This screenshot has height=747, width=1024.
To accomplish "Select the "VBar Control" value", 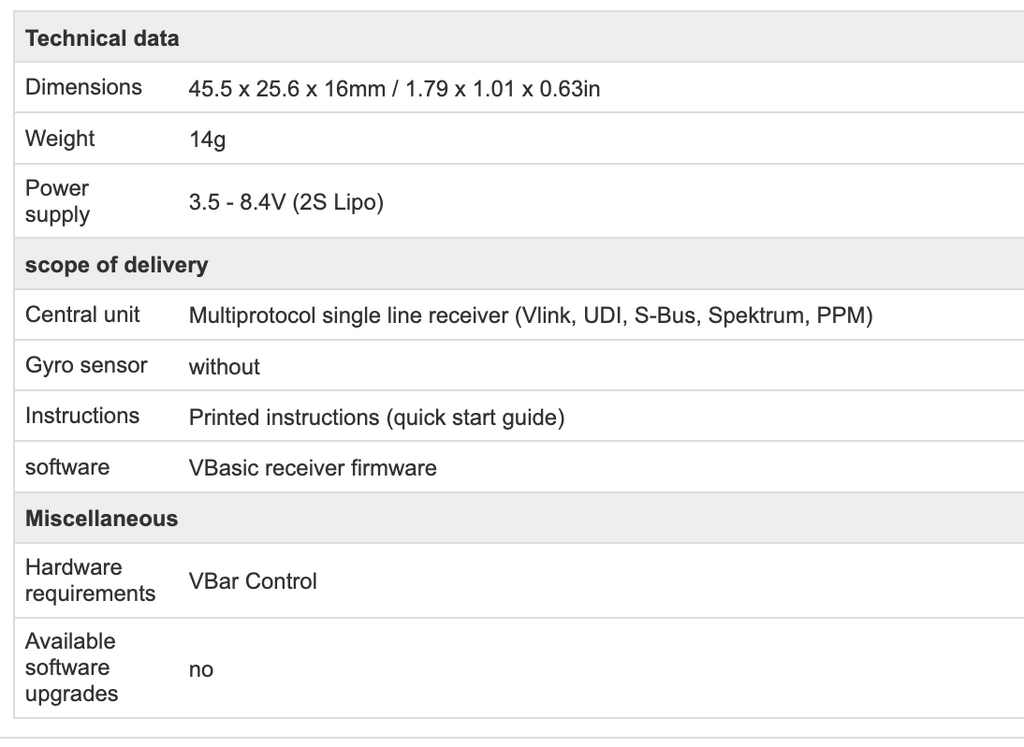I will point(252,582).
